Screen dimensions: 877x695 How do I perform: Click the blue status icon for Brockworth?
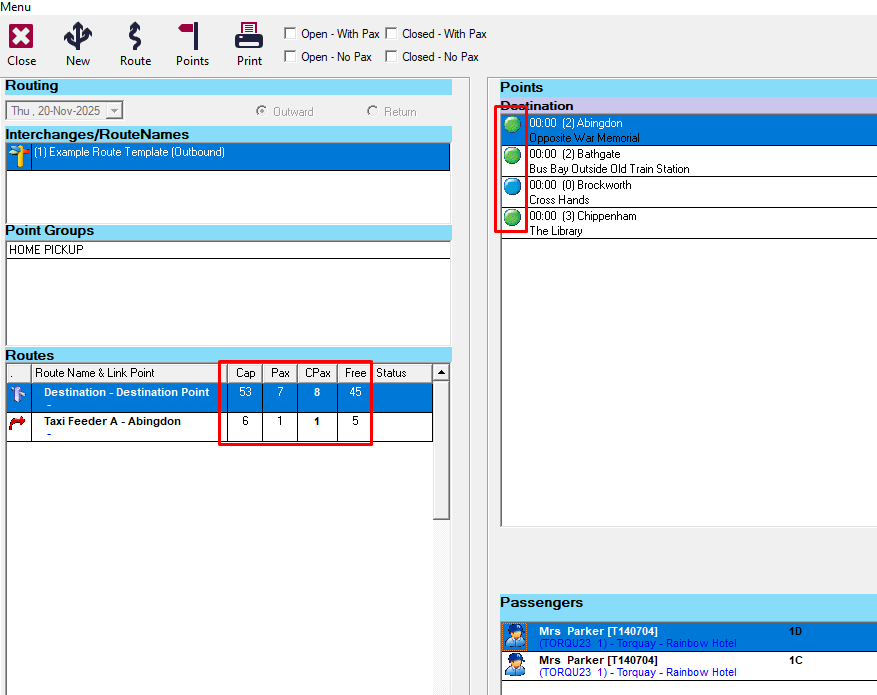tap(512, 187)
